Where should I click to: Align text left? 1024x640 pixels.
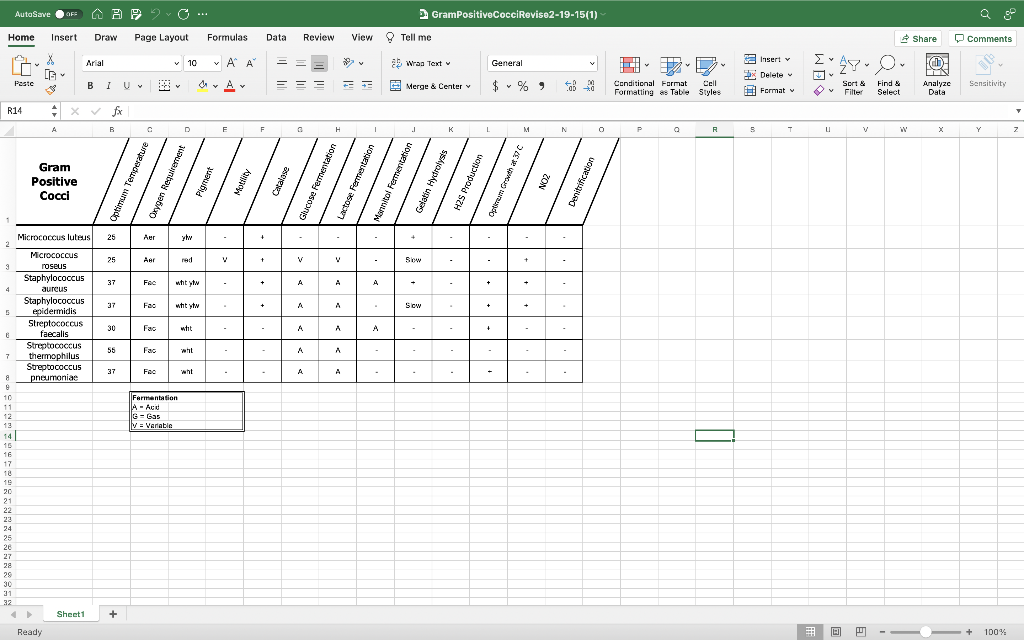[282, 86]
